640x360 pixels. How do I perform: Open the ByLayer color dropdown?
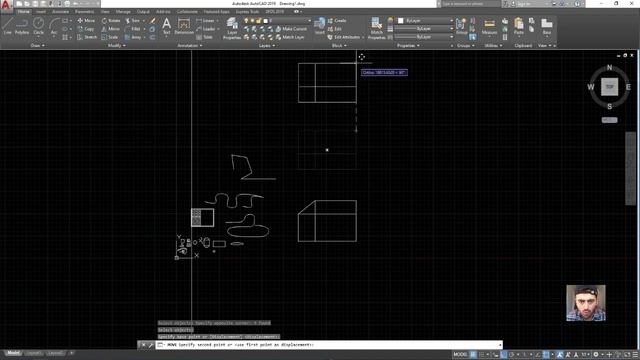click(425, 20)
